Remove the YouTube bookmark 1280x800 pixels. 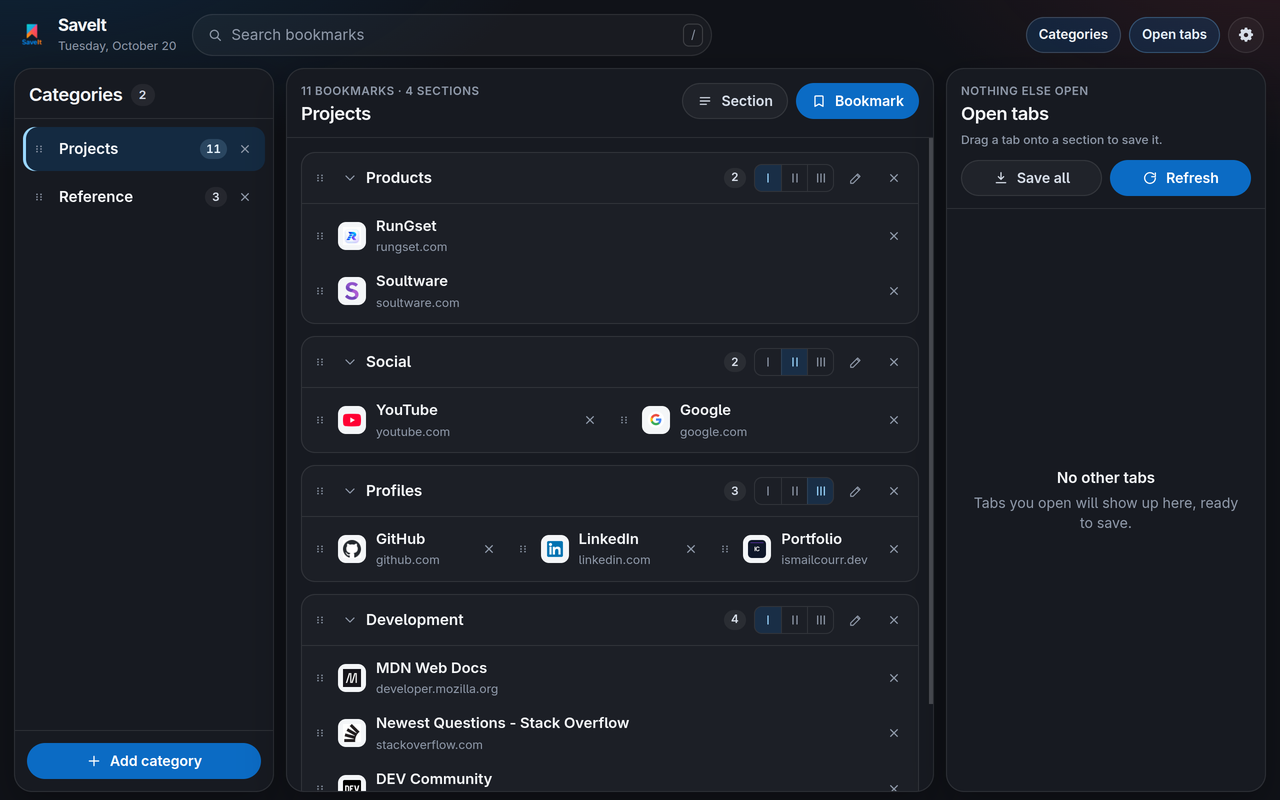click(590, 420)
